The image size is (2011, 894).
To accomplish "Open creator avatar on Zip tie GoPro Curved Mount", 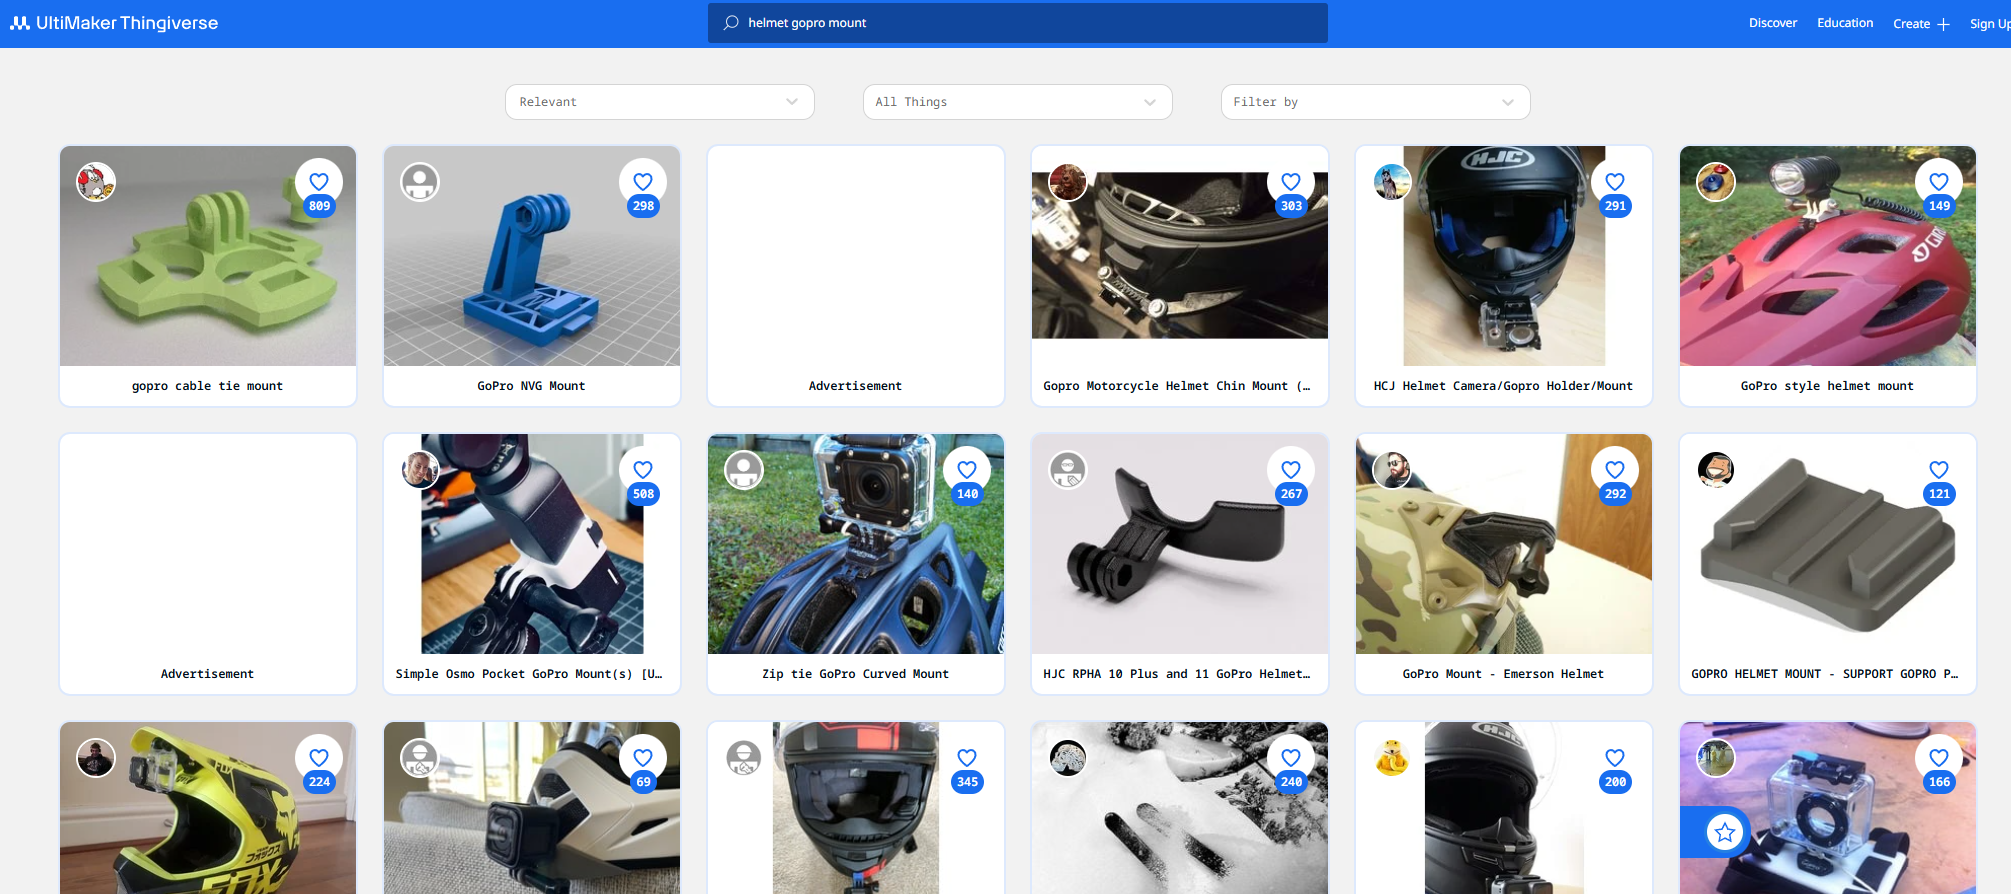I will [744, 470].
